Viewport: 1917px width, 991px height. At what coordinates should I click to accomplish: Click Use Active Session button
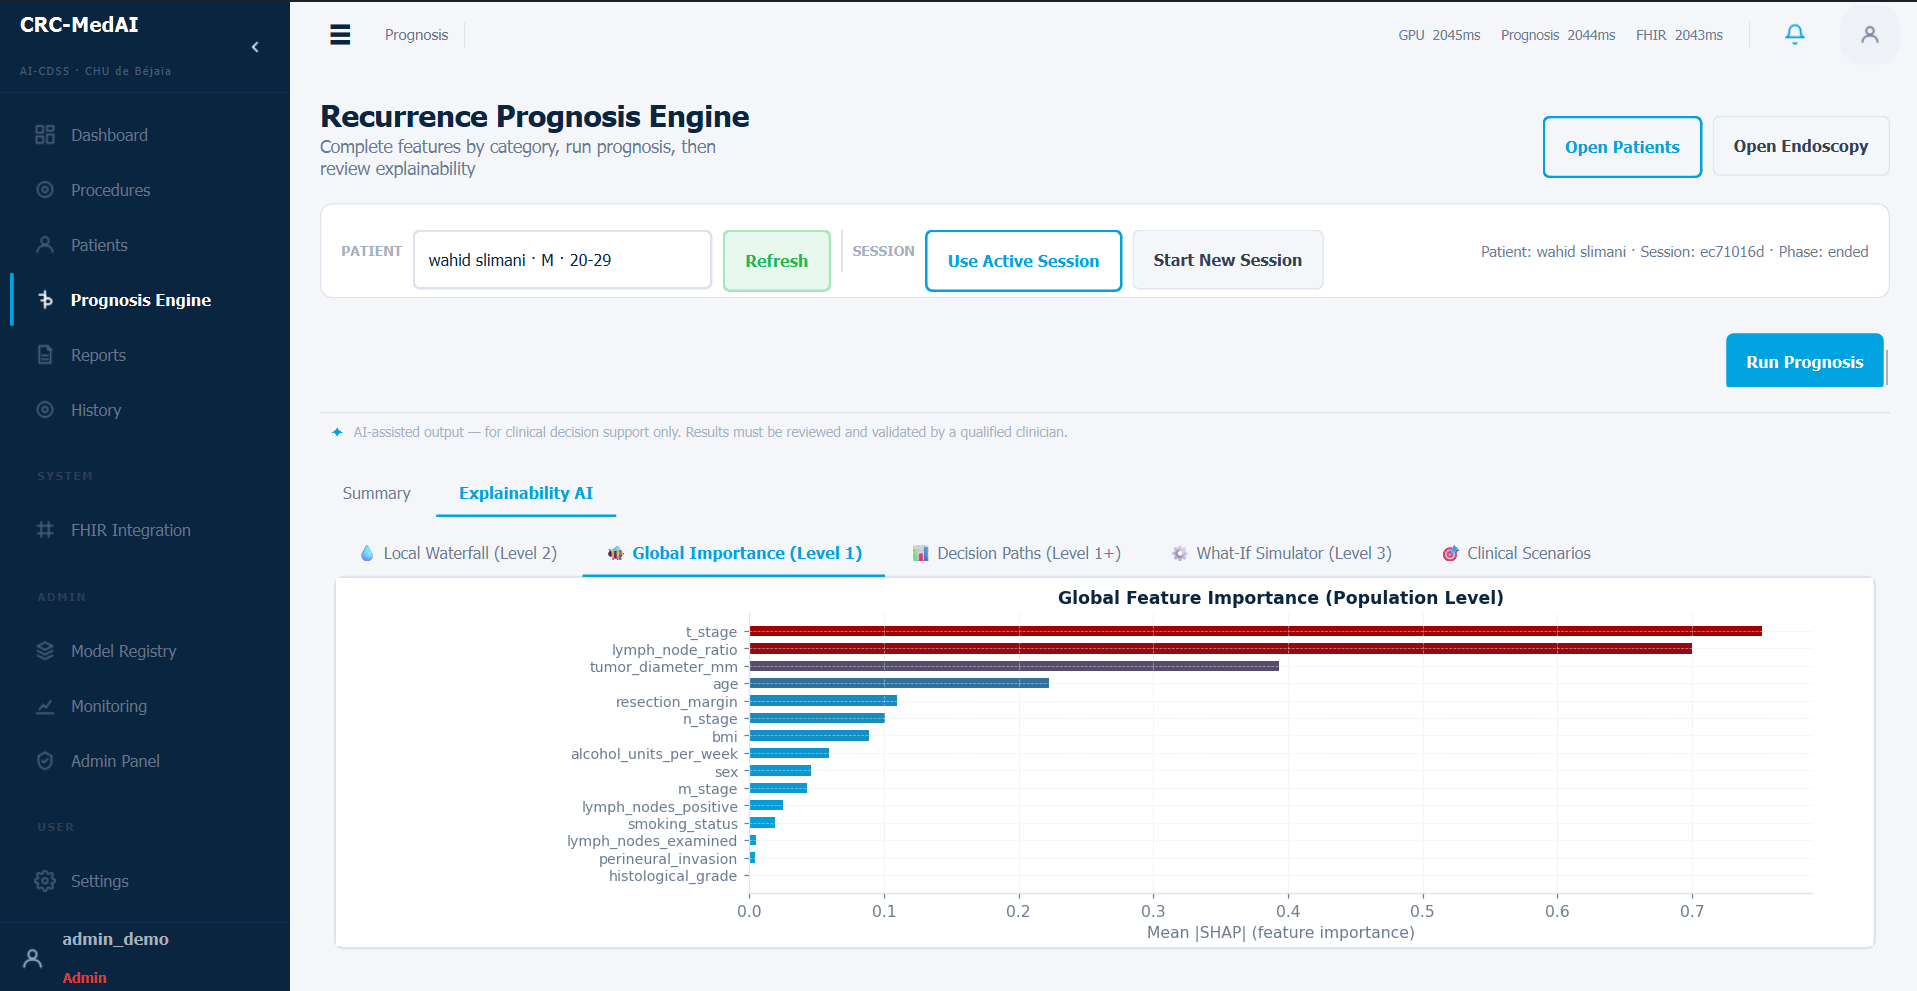coord(1023,261)
